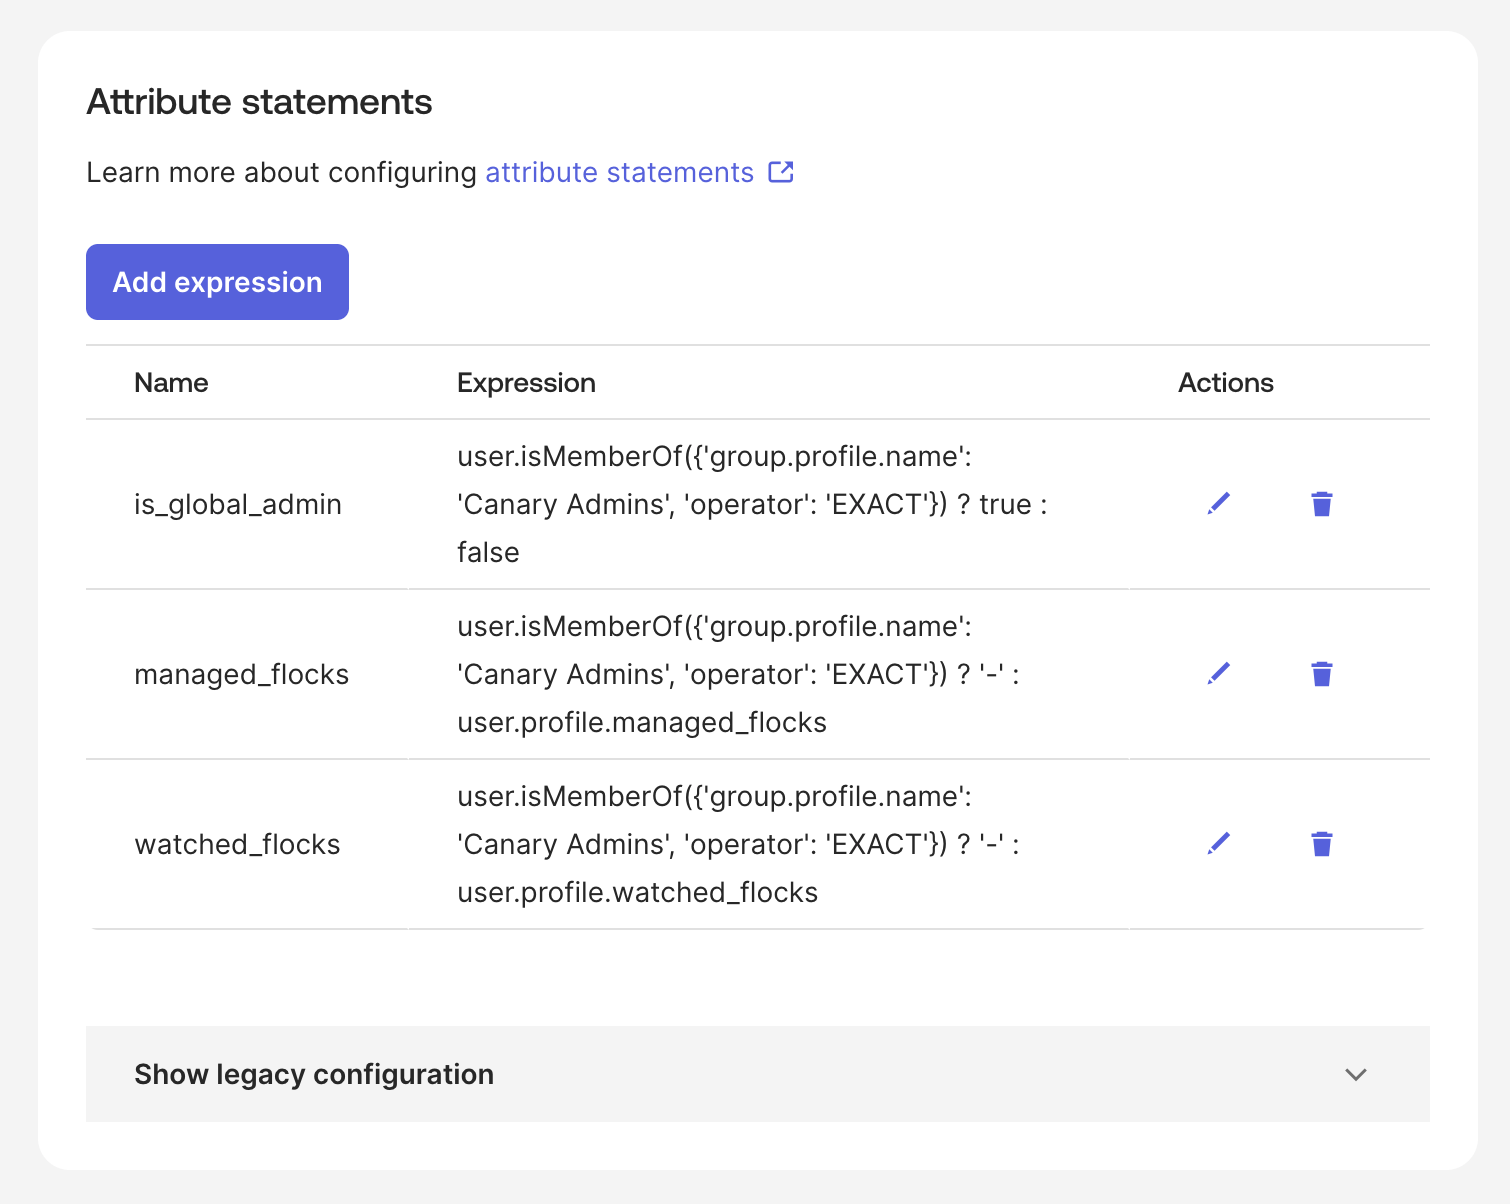The height and width of the screenshot is (1204, 1510).
Task: Click trash icon for watched_flocks row
Action: [x=1321, y=844]
